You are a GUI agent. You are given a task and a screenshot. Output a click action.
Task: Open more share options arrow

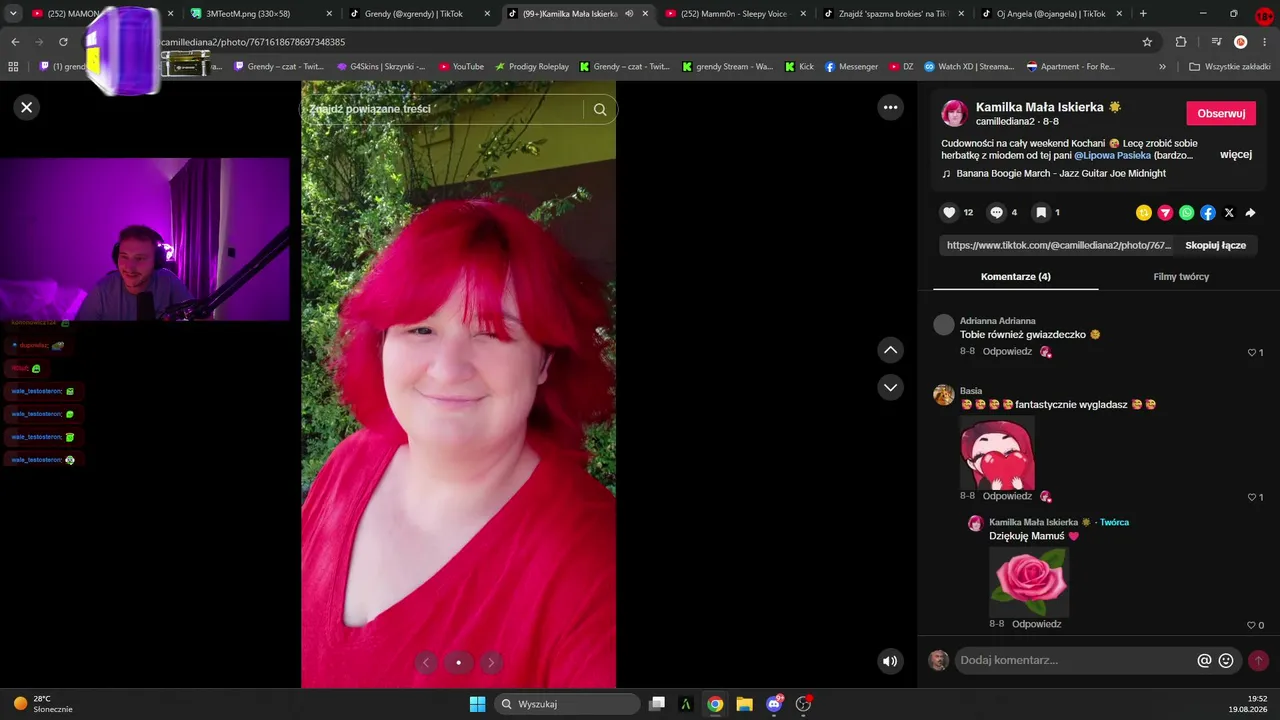[x=1250, y=212]
